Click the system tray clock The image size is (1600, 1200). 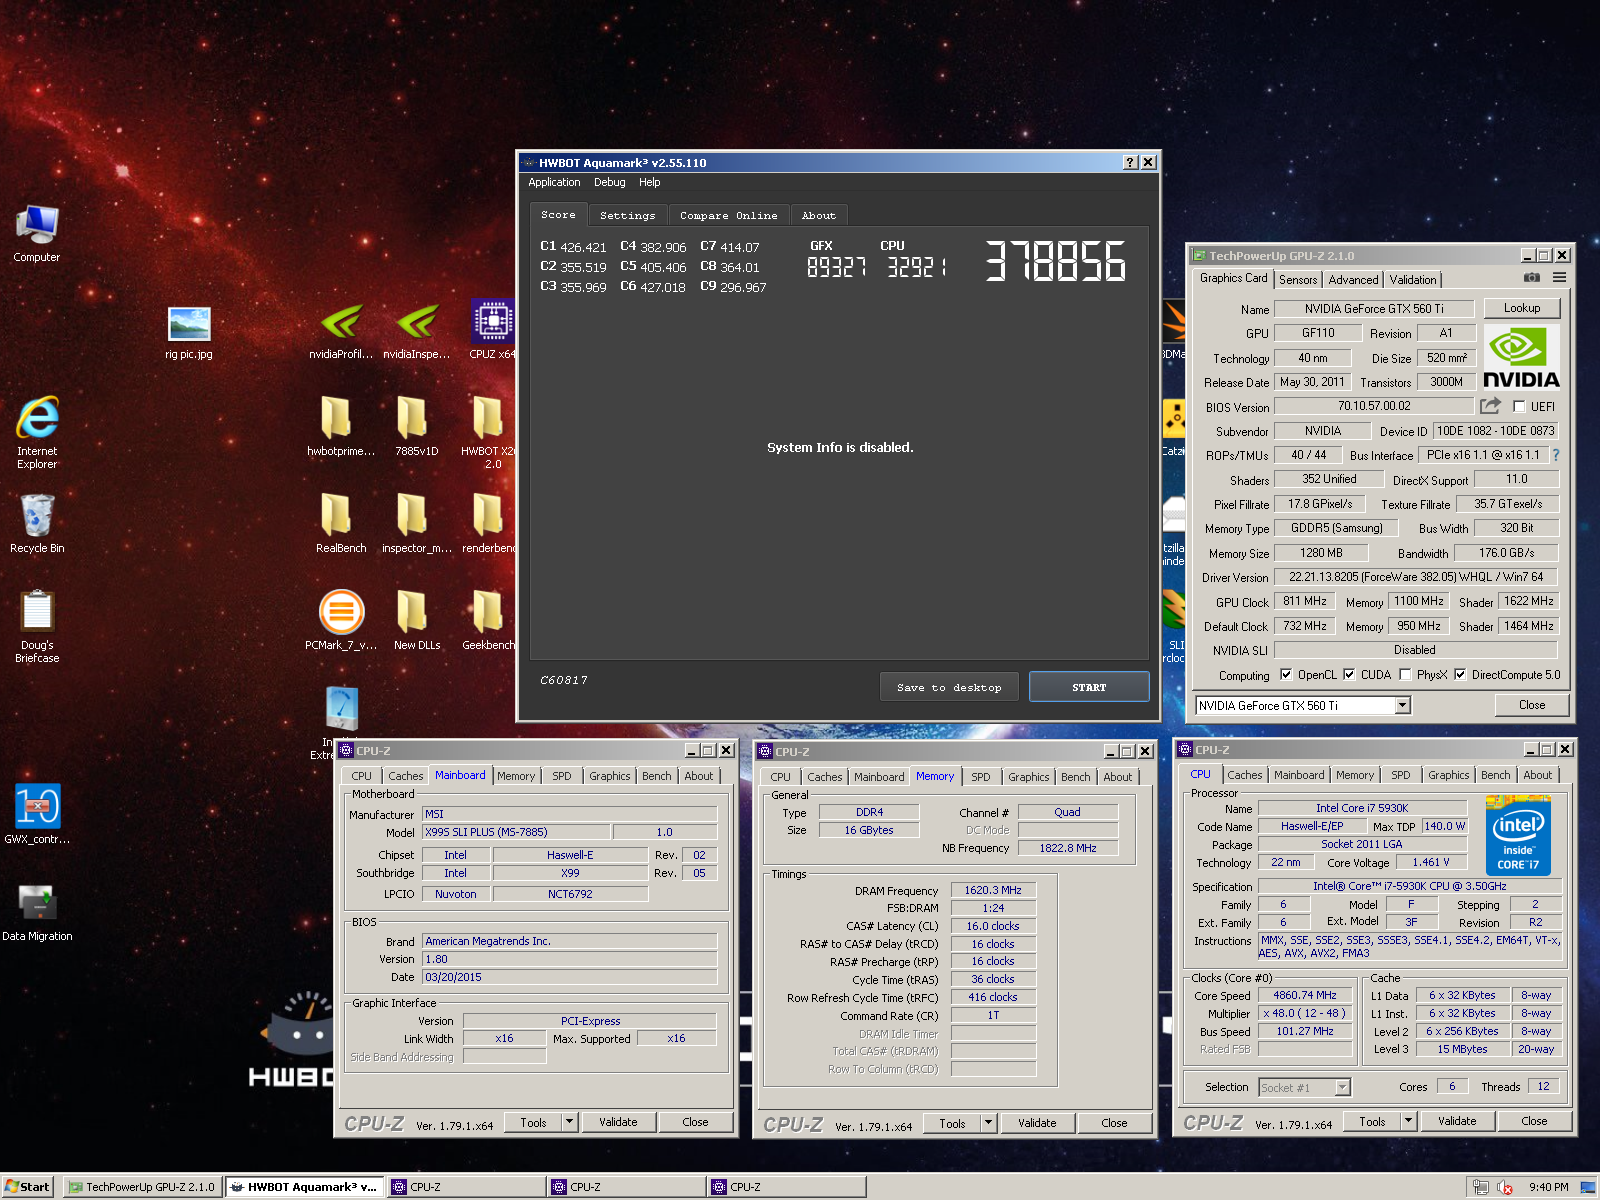(x=1548, y=1187)
